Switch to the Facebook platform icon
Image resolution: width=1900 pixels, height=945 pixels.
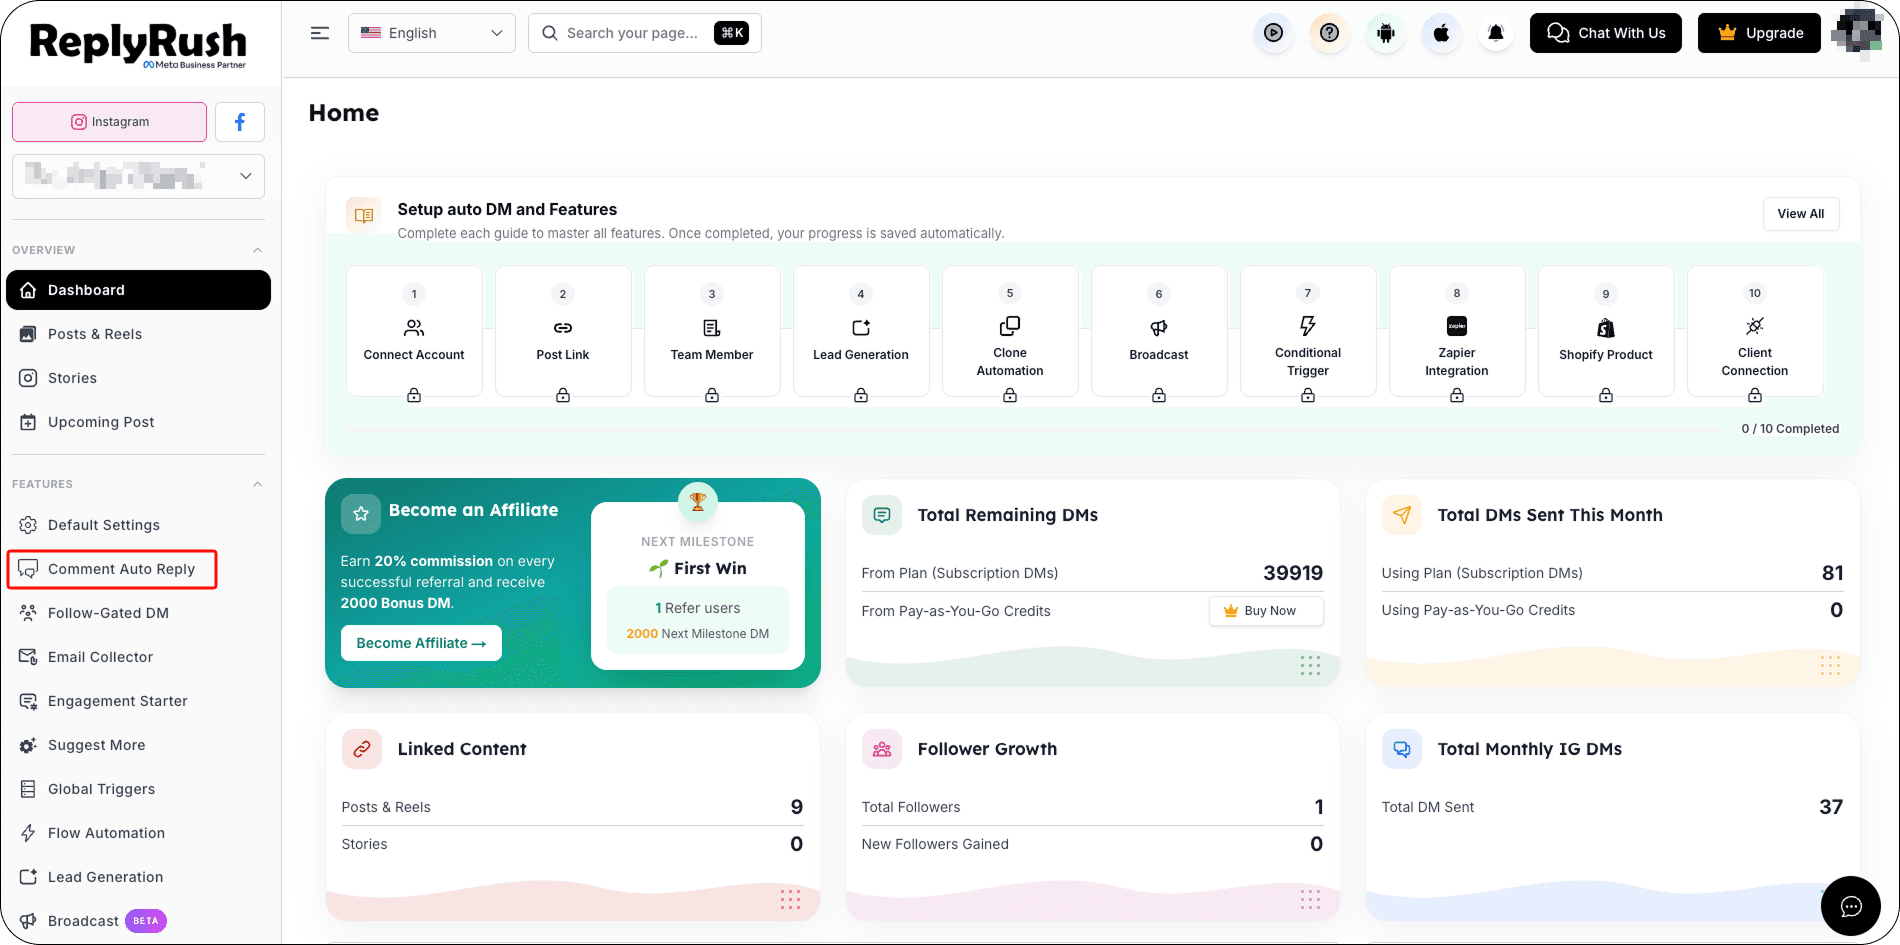[x=240, y=122]
